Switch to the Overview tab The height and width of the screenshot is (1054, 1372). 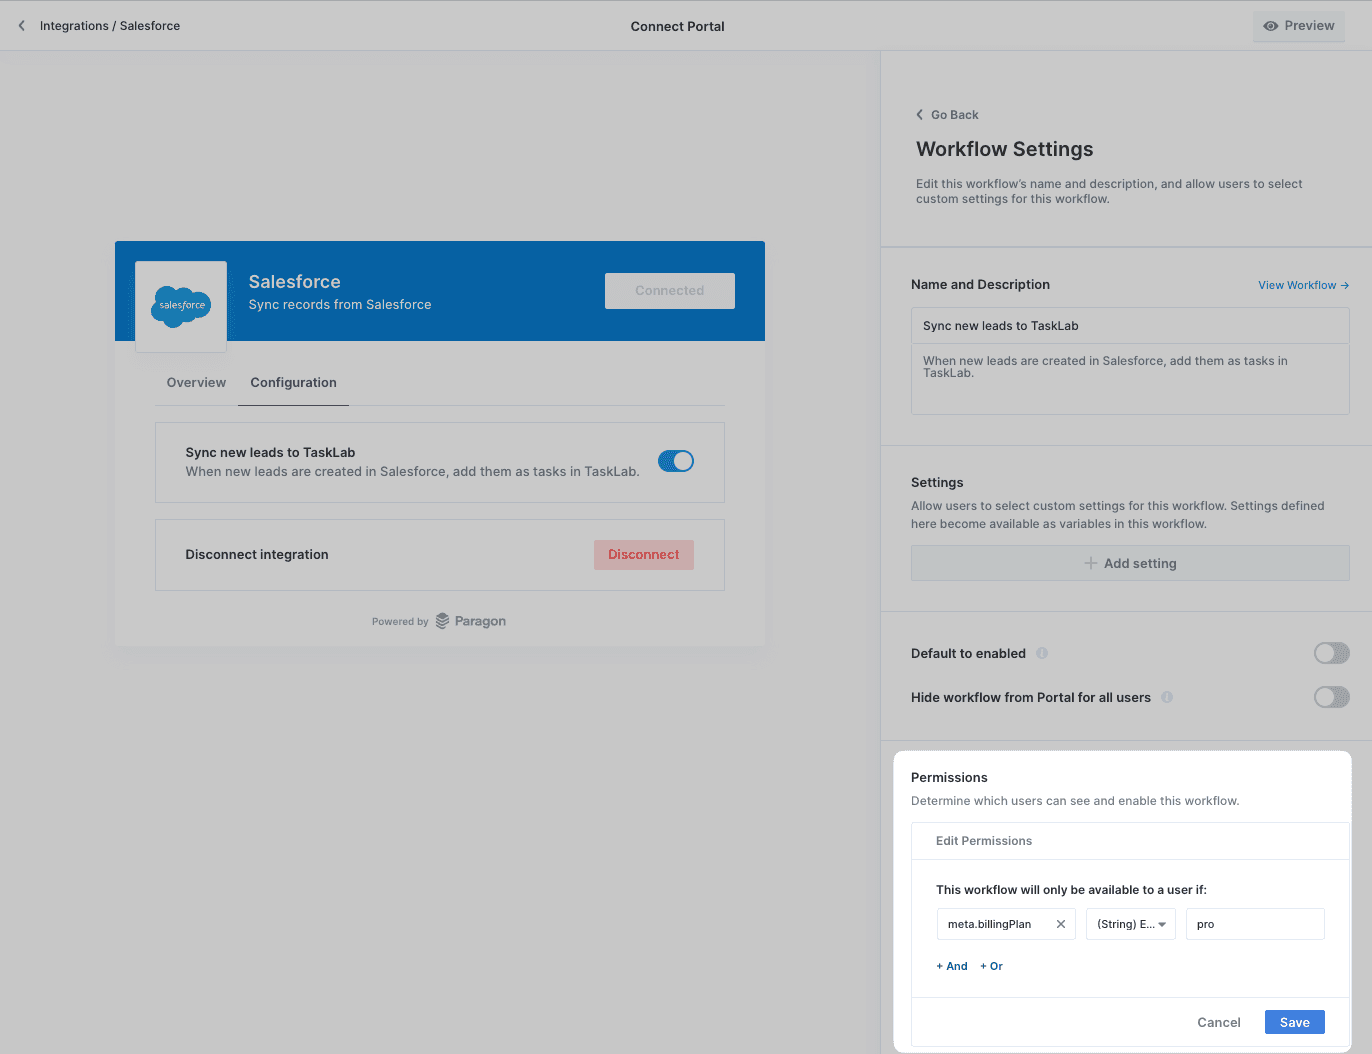click(196, 383)
